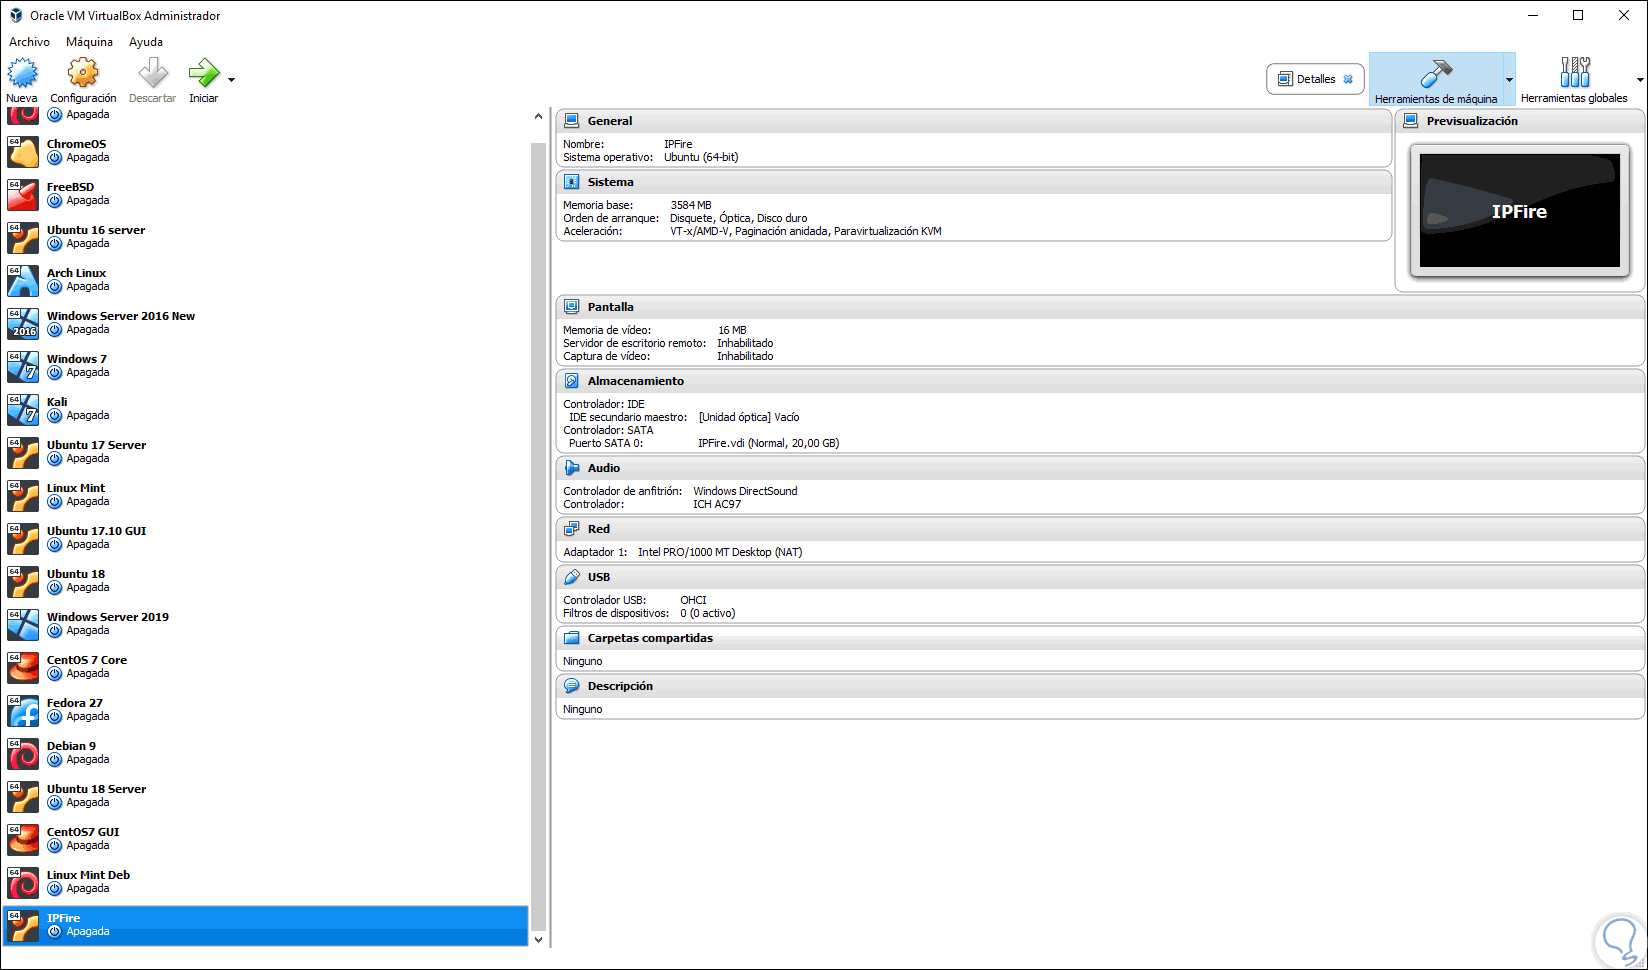Select the CentOS 7 Core icon
Image resolution: width=1648 pixels, height=970 pixels.
point(23,668)
